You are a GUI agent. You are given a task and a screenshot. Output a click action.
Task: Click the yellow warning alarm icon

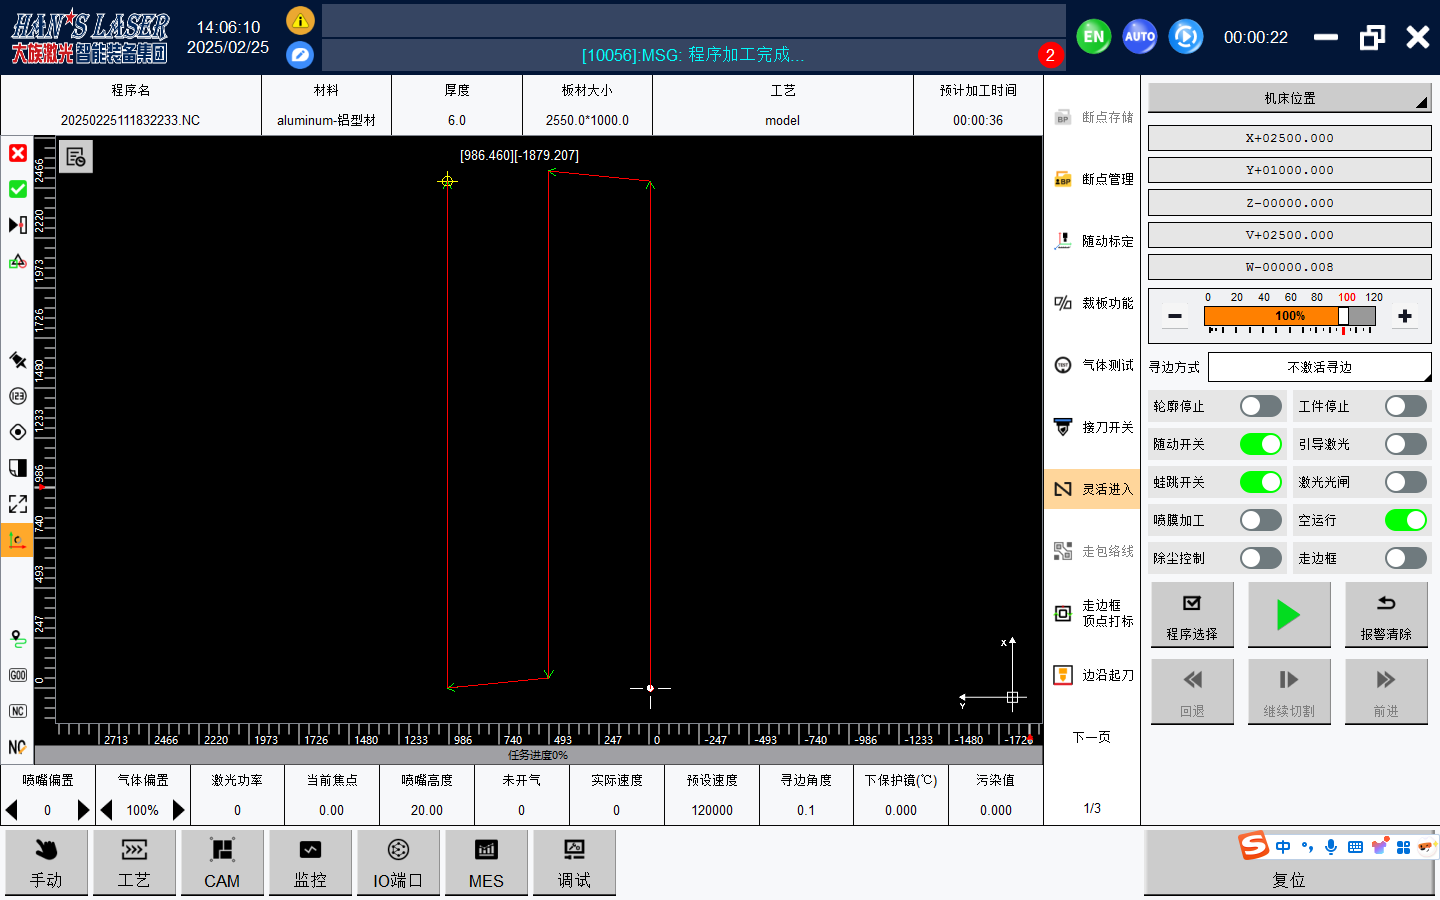point(300,20)
